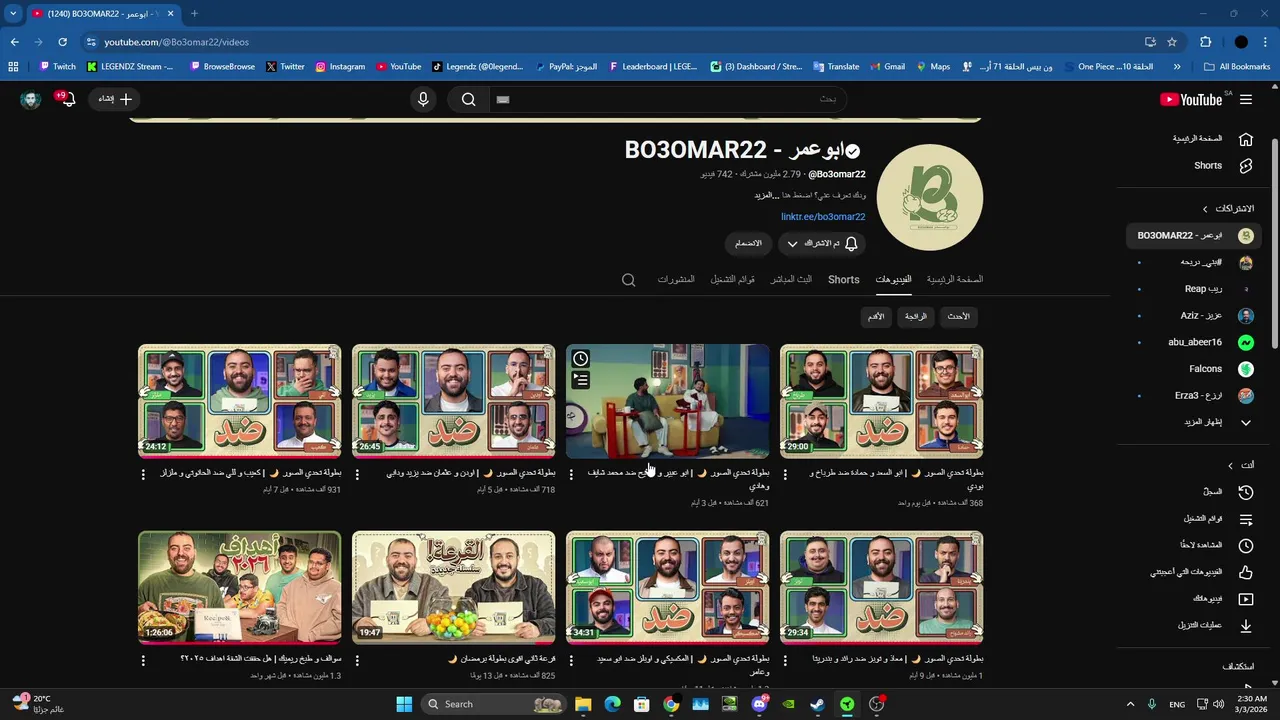Click the YouTube search input field
The height and width of the screenshot is (720, 1280).
pyautogui.click(x=670, y=99)
